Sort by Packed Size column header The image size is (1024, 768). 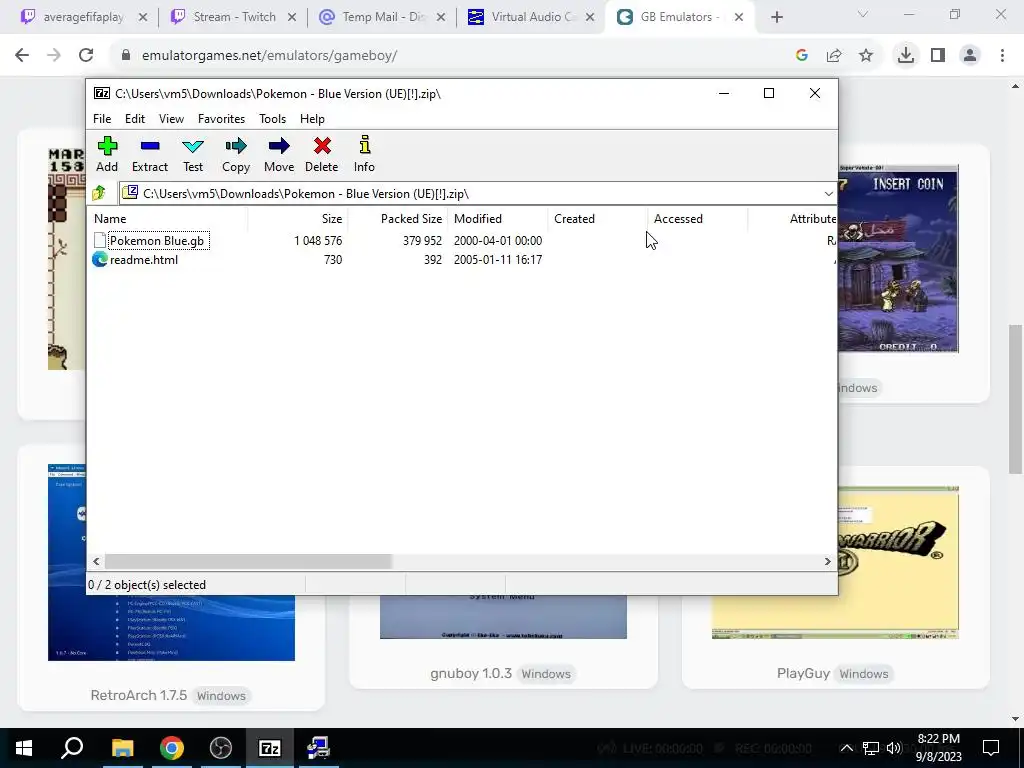(397, 219)
